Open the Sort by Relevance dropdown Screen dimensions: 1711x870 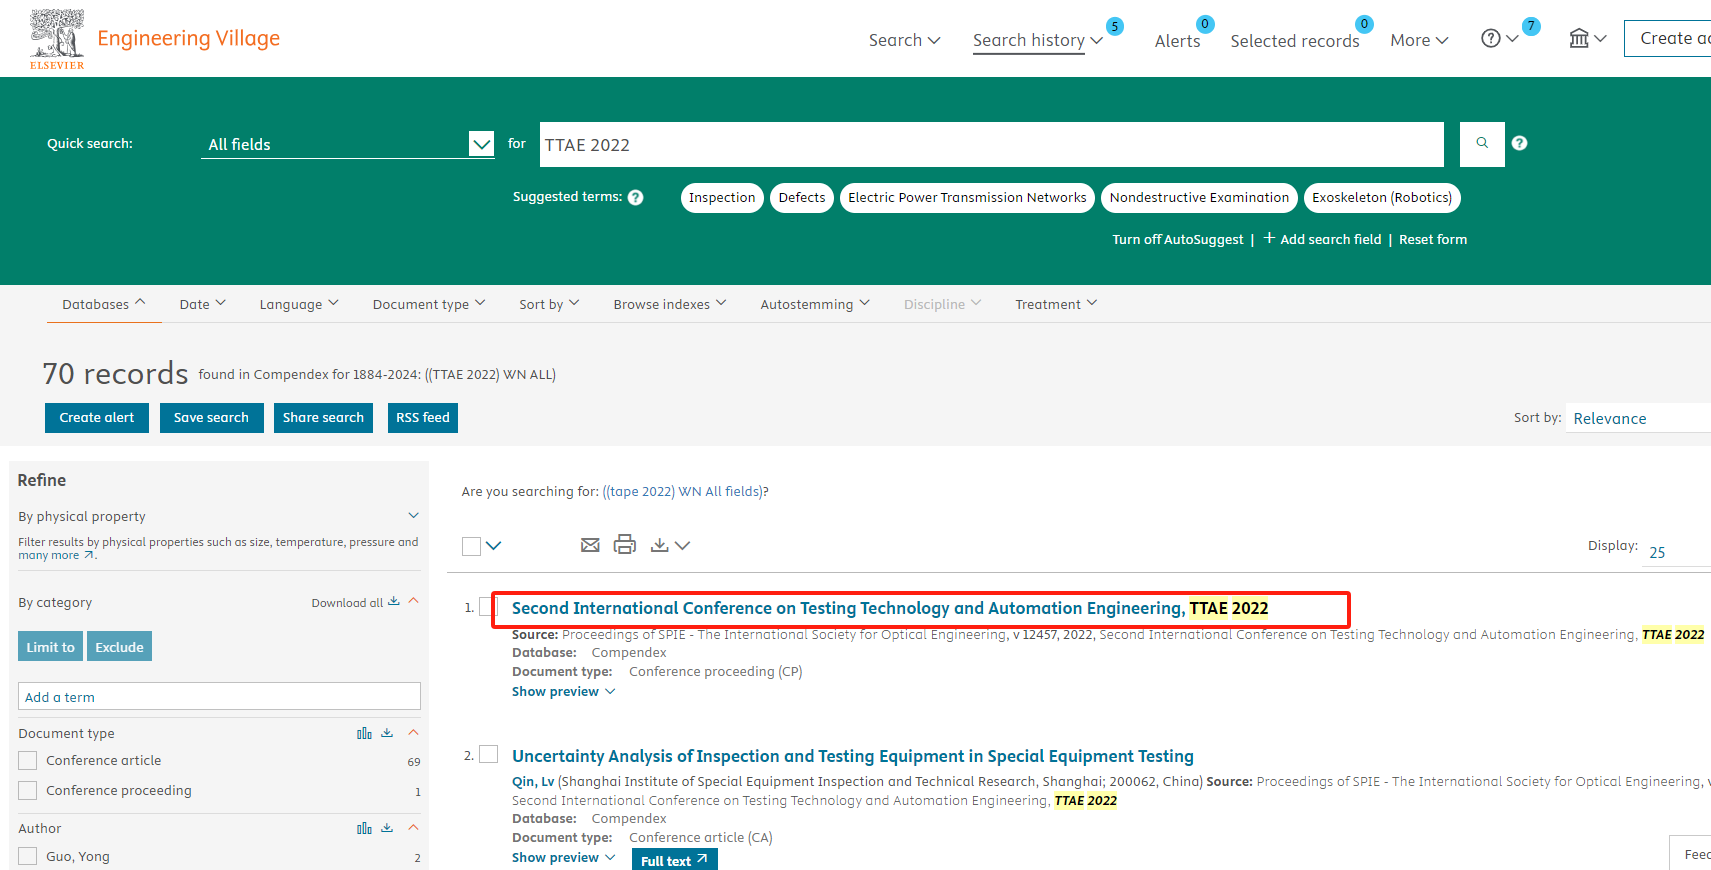pos(1640,418)
